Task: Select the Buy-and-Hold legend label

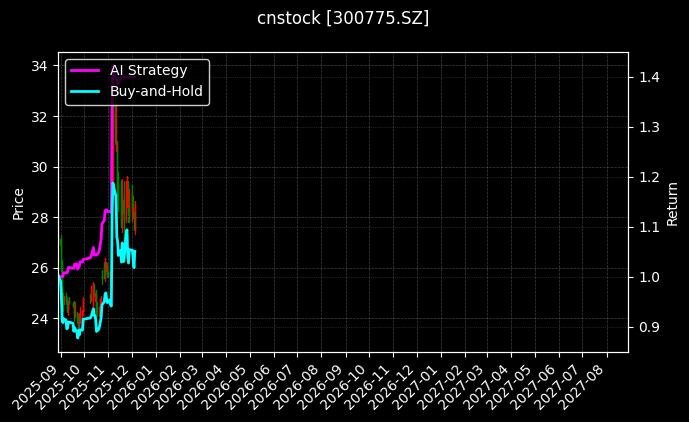Action: pyautogui.click(x=156, y=91)
